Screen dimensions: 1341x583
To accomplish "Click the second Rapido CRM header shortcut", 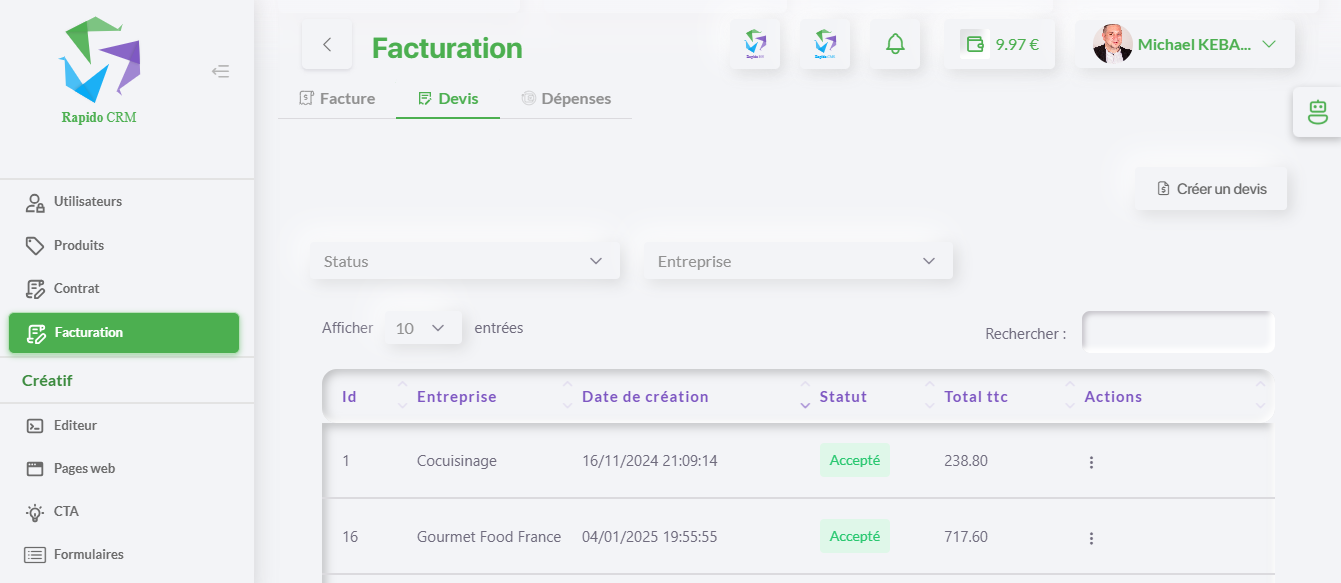I will click(x=825, y=44).
